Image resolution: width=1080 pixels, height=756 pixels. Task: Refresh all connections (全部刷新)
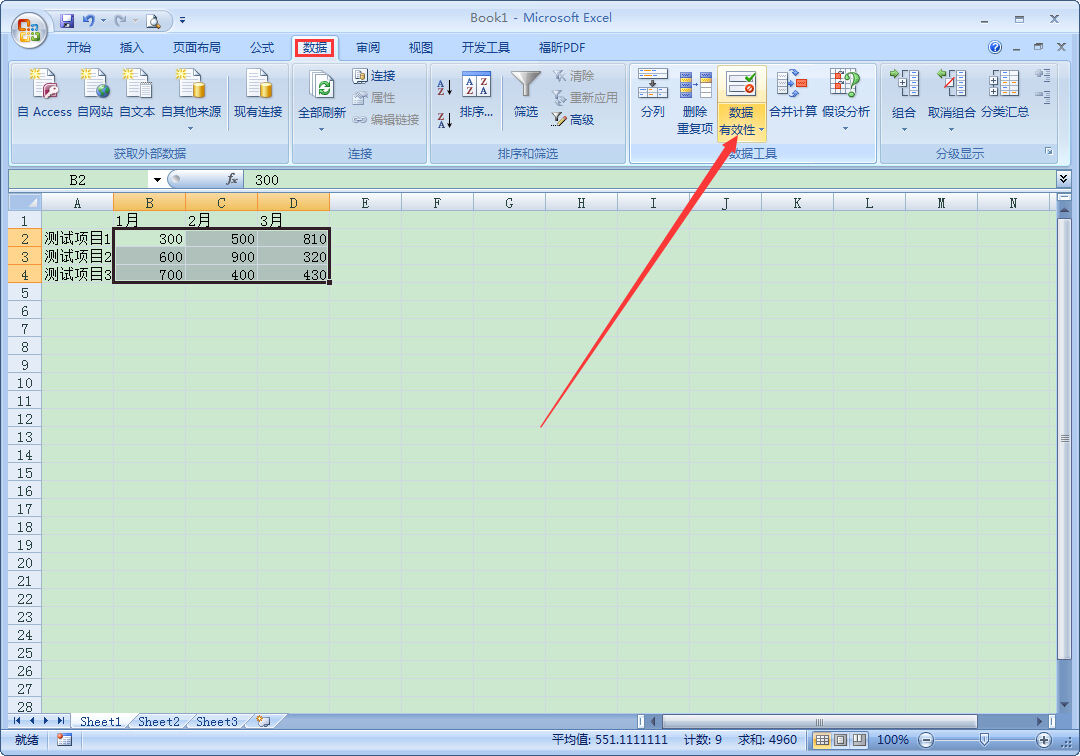[322, 94]
